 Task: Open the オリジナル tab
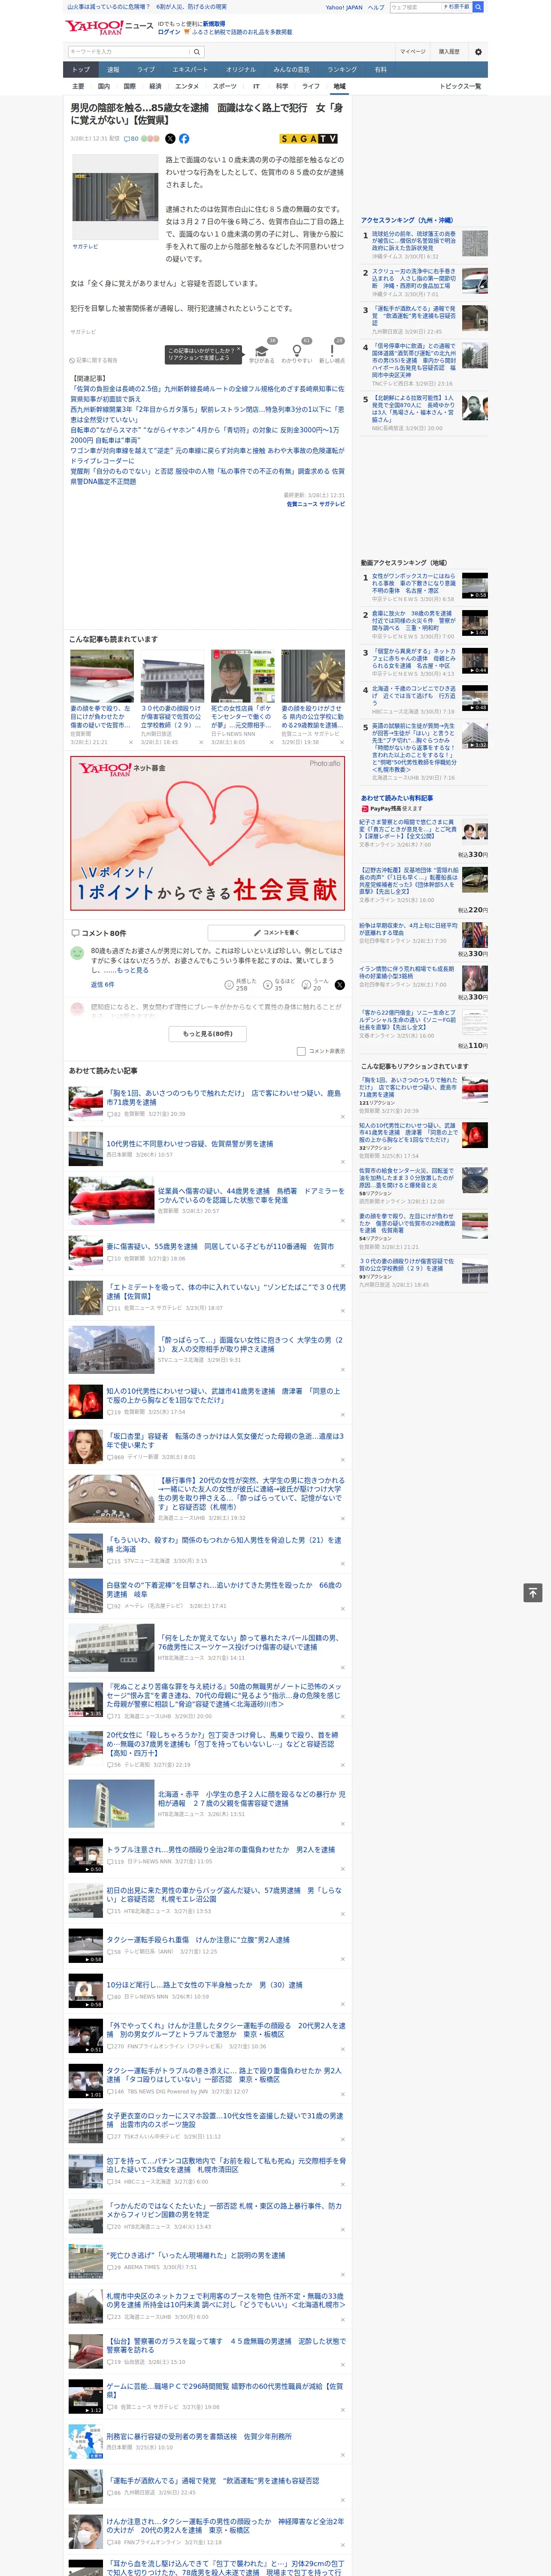241,70
